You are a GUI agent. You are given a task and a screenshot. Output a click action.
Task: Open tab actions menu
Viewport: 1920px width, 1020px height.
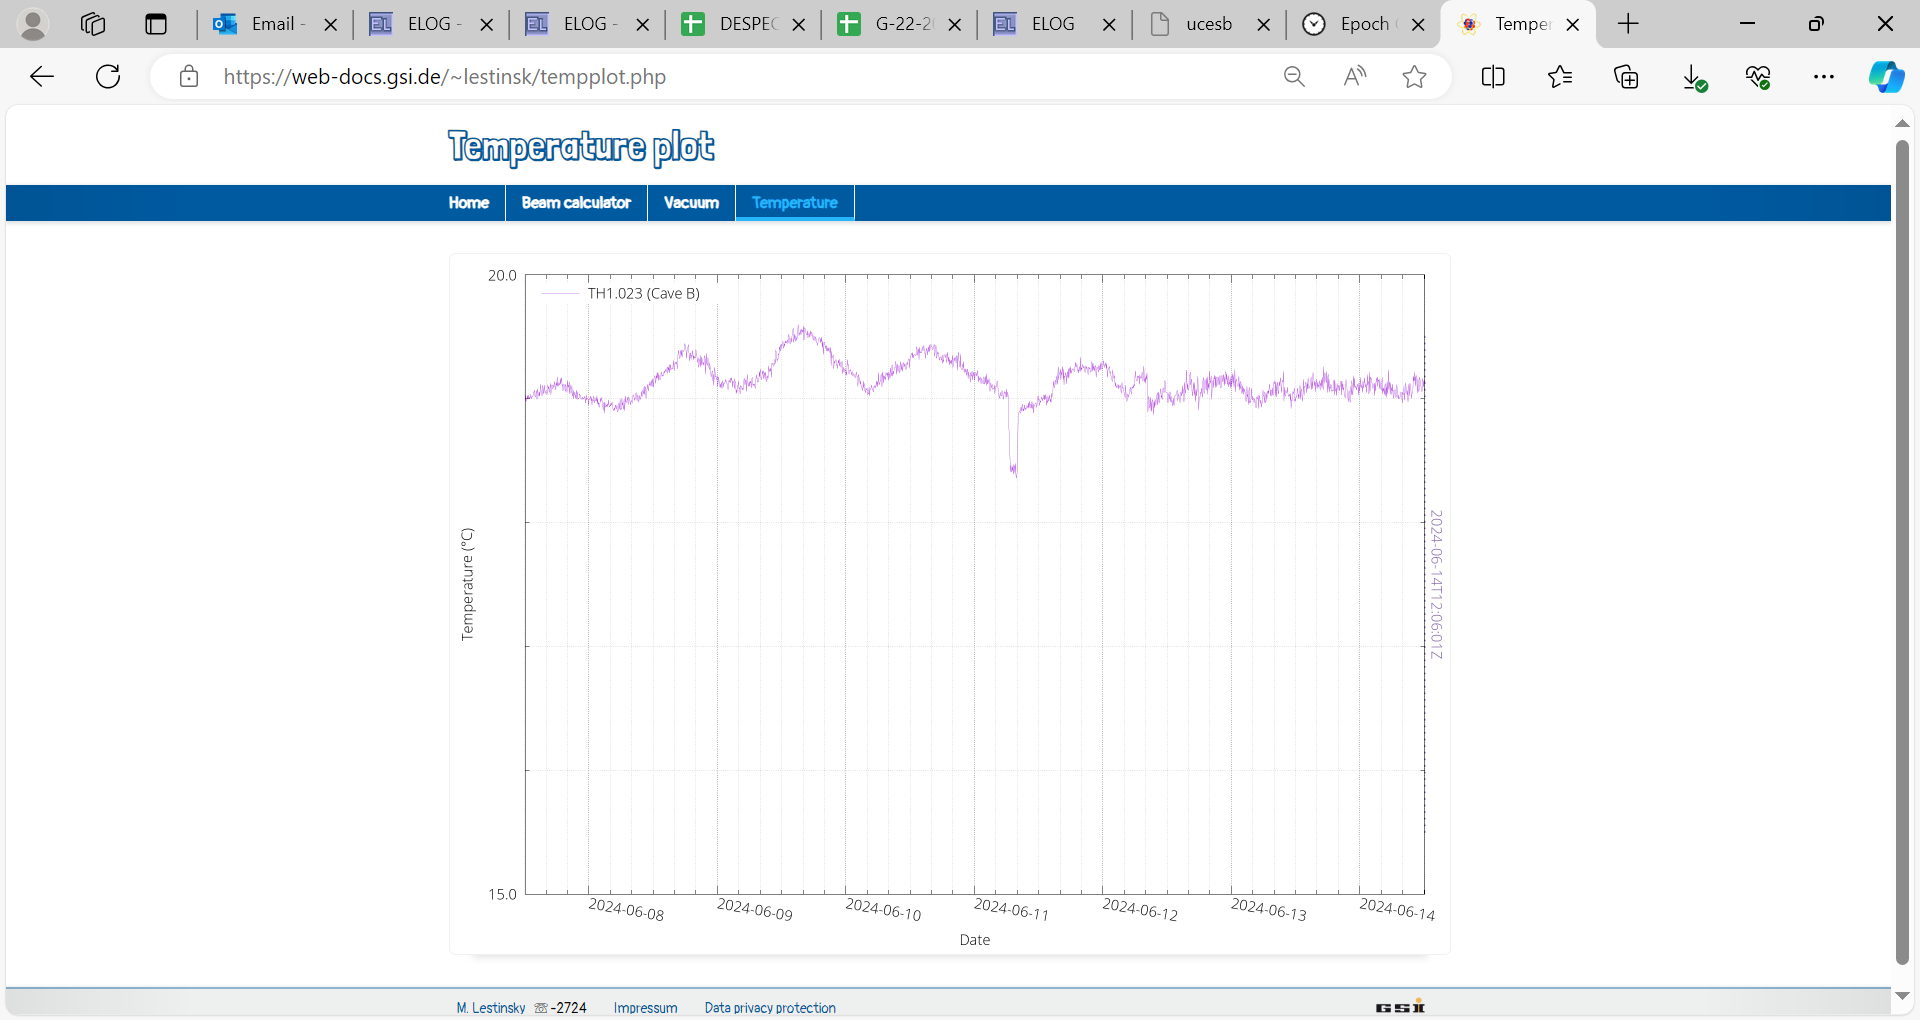tap(156, 24)
